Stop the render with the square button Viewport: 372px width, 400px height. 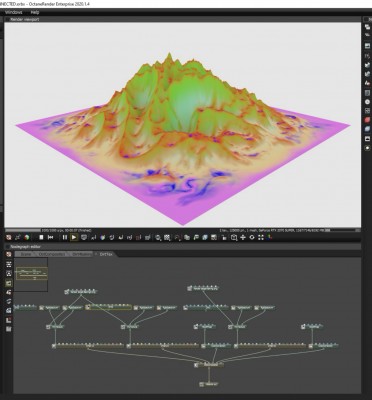(x=41, y=237)
